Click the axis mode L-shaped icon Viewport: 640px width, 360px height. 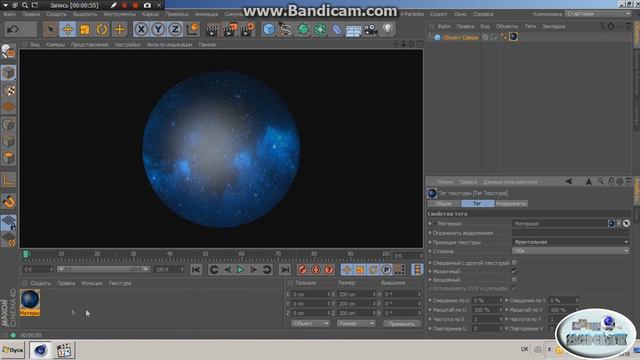pos(9,180)
